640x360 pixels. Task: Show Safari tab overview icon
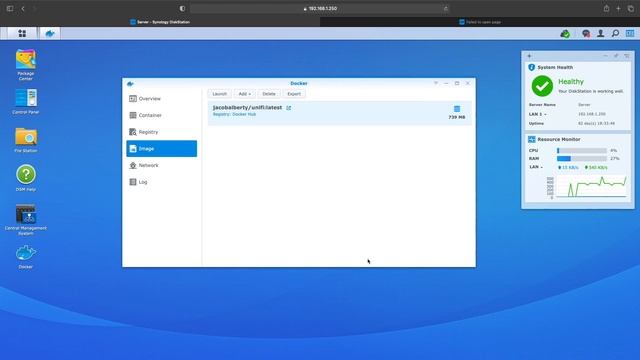[x=631, y=9]
